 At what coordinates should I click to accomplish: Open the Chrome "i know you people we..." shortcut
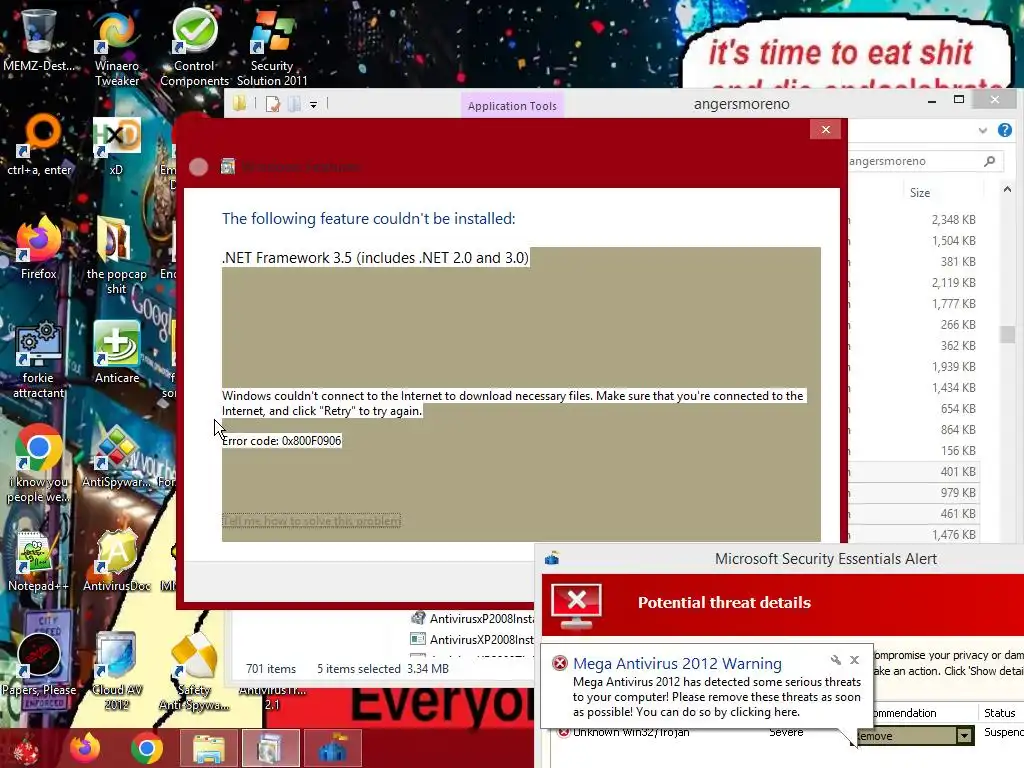click(x=38, y=464)
